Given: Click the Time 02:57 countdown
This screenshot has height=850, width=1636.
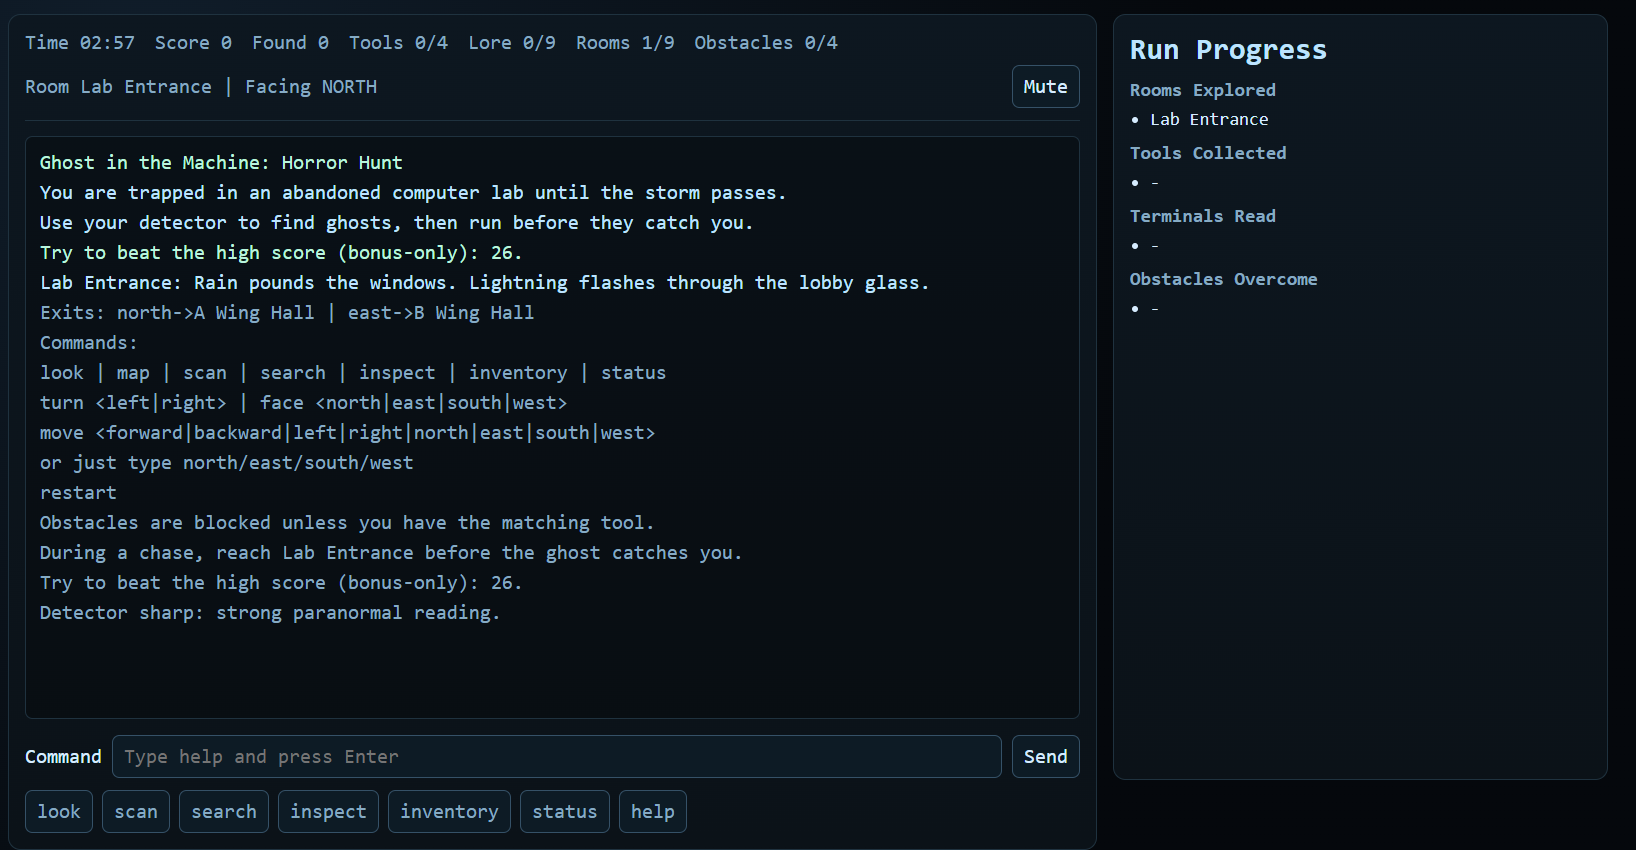Looking at the screenshot, I should click(80, 43).
